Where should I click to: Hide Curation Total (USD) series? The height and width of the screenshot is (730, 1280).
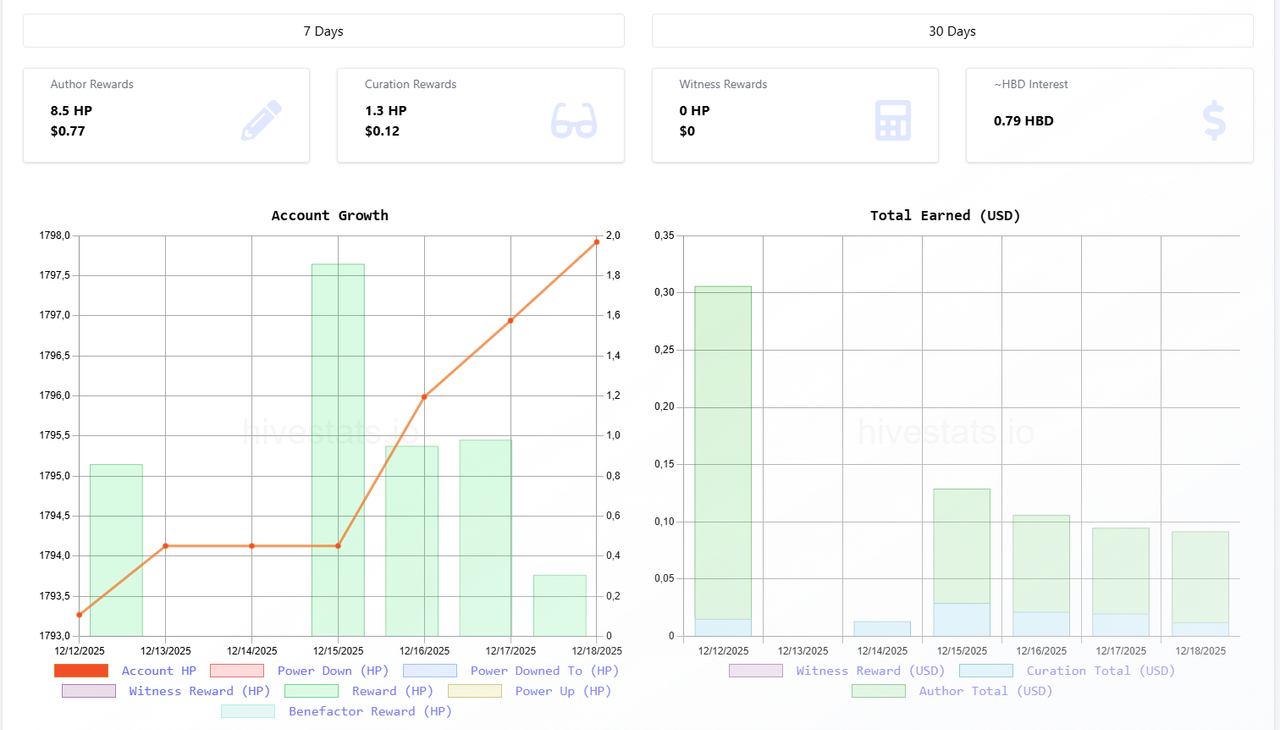(1067, 671)
